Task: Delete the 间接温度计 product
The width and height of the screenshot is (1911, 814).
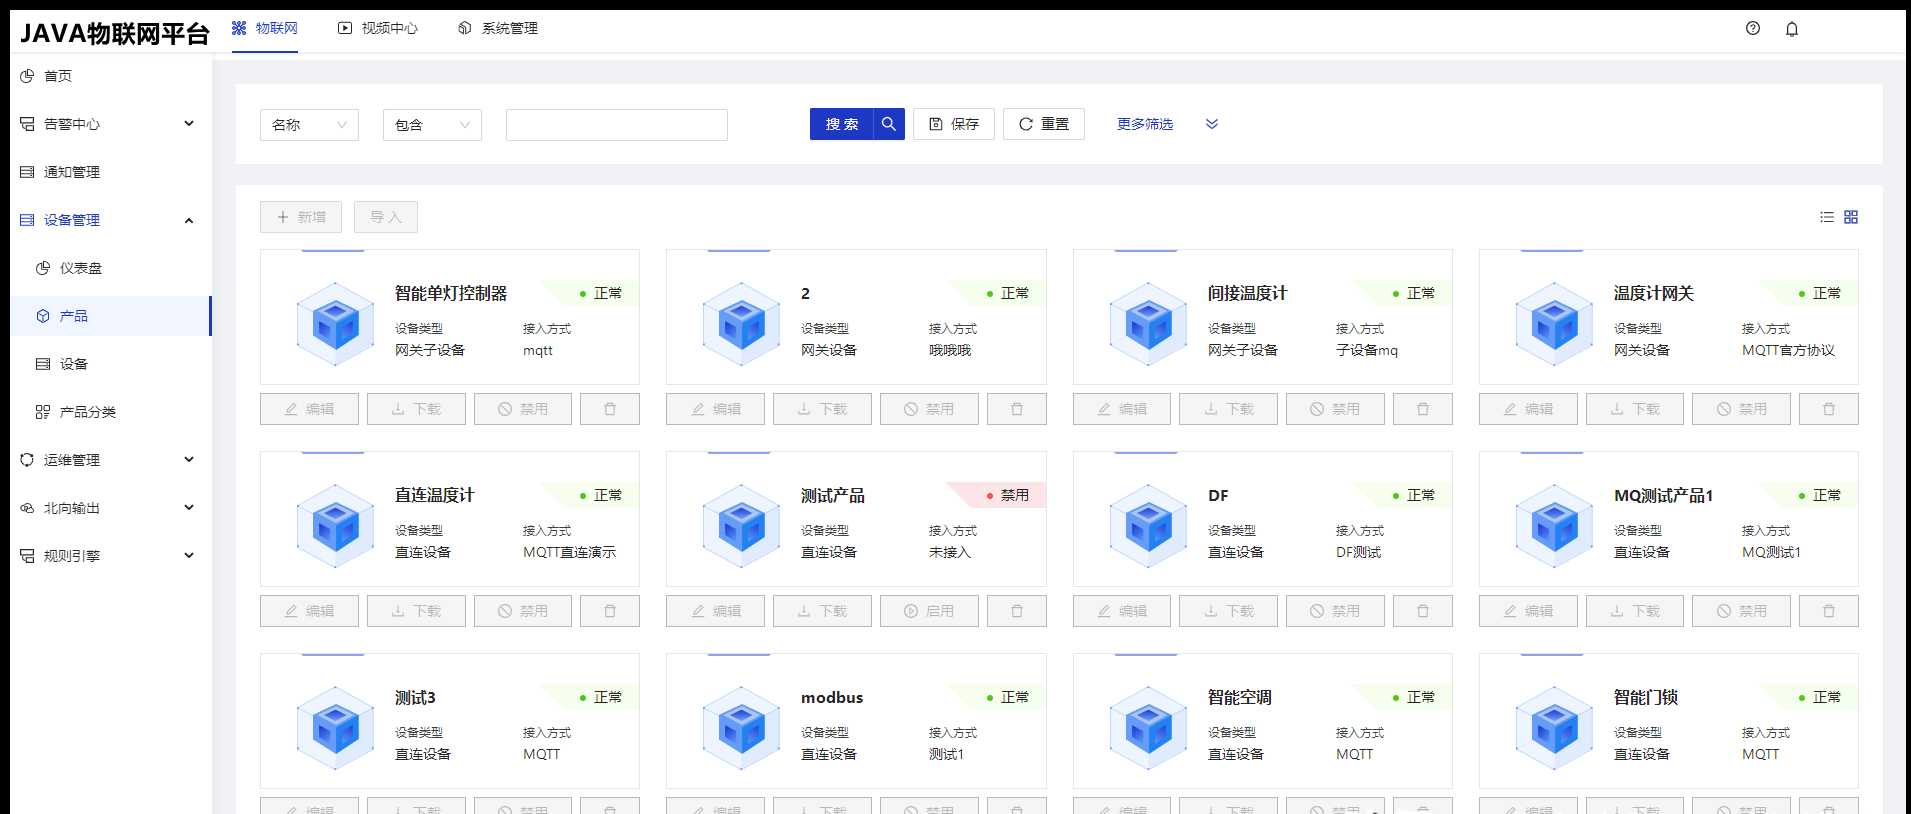Action: click(1423, 409)
